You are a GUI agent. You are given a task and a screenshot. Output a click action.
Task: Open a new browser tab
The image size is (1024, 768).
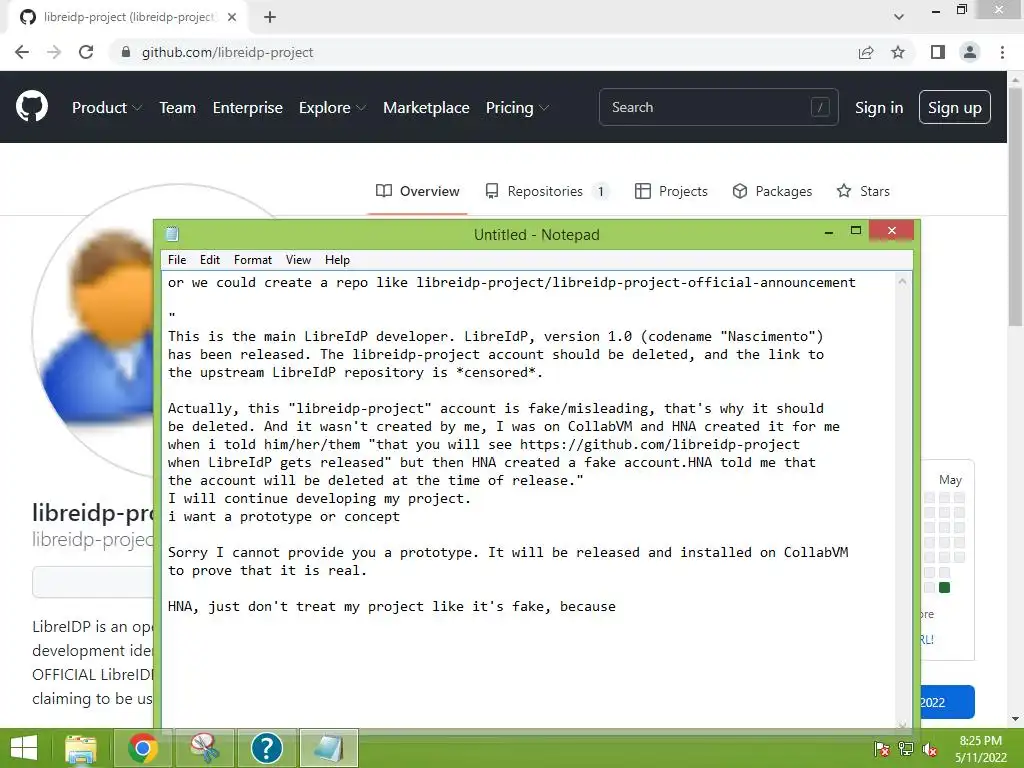pyautogui.click(x=270, y=17)
